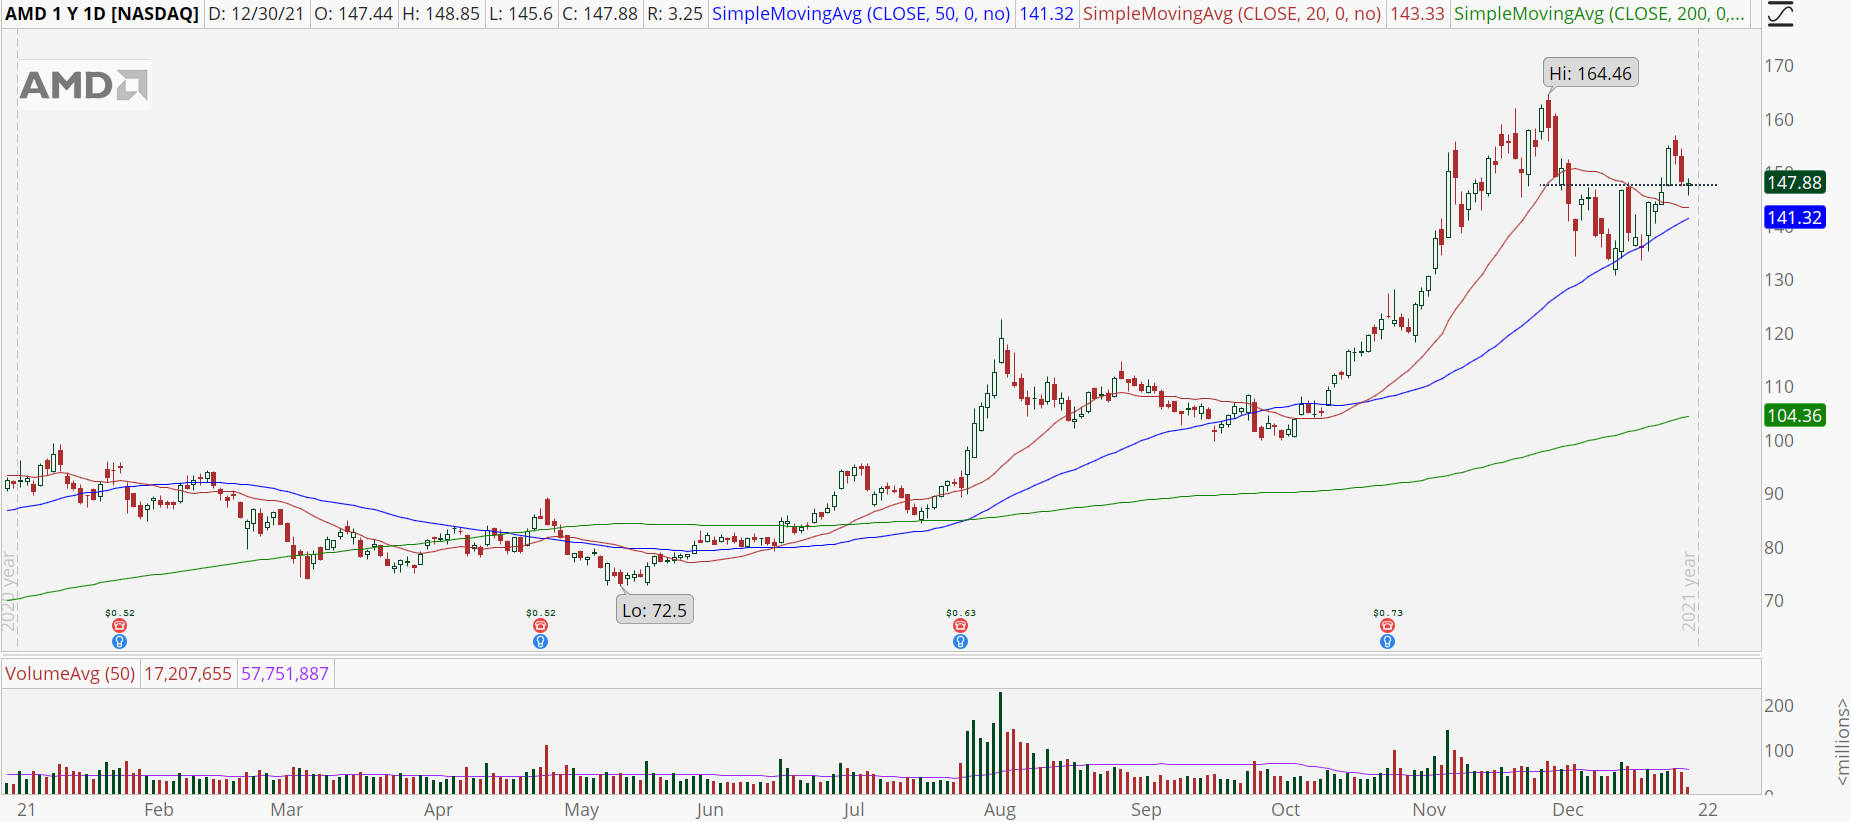Click the blue 141.32 value in the header
This screenshot has width=1851, height=822.
click(x=1047, y=14)
